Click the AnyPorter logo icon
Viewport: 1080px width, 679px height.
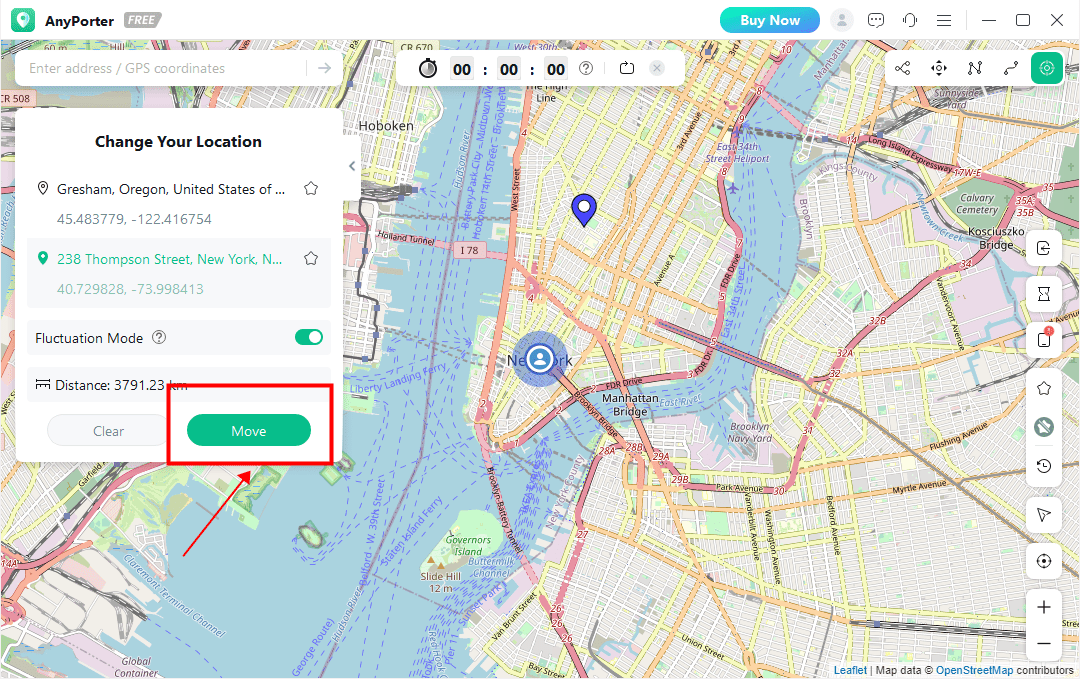(x=23, y=20)
